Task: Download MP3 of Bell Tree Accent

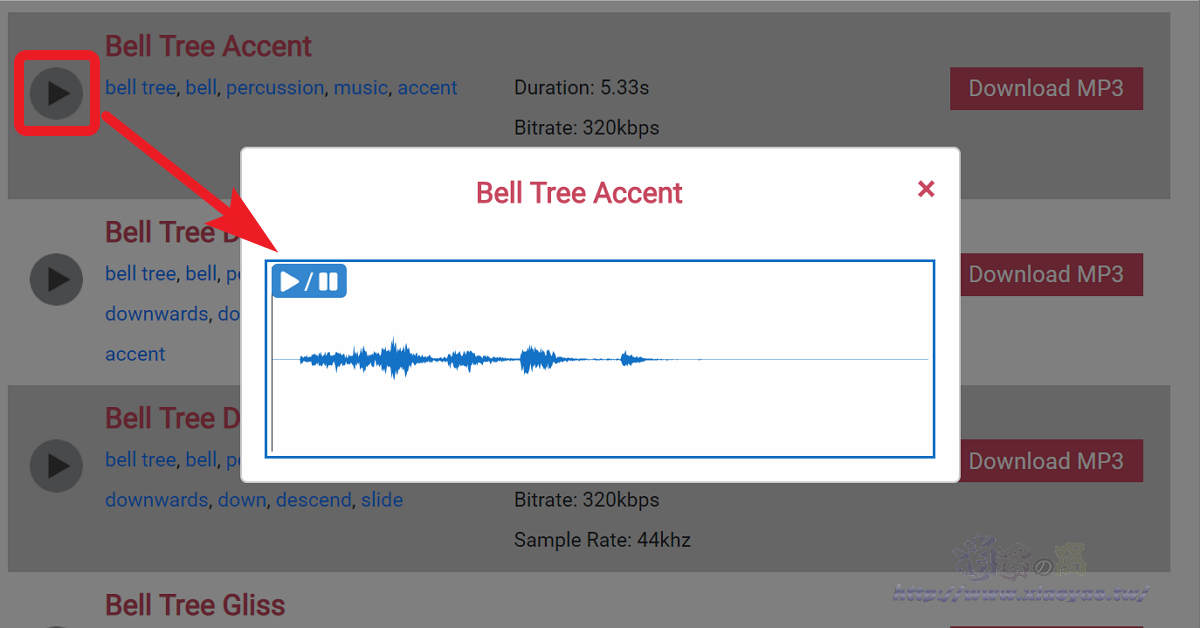Action: pos(1046,88)
